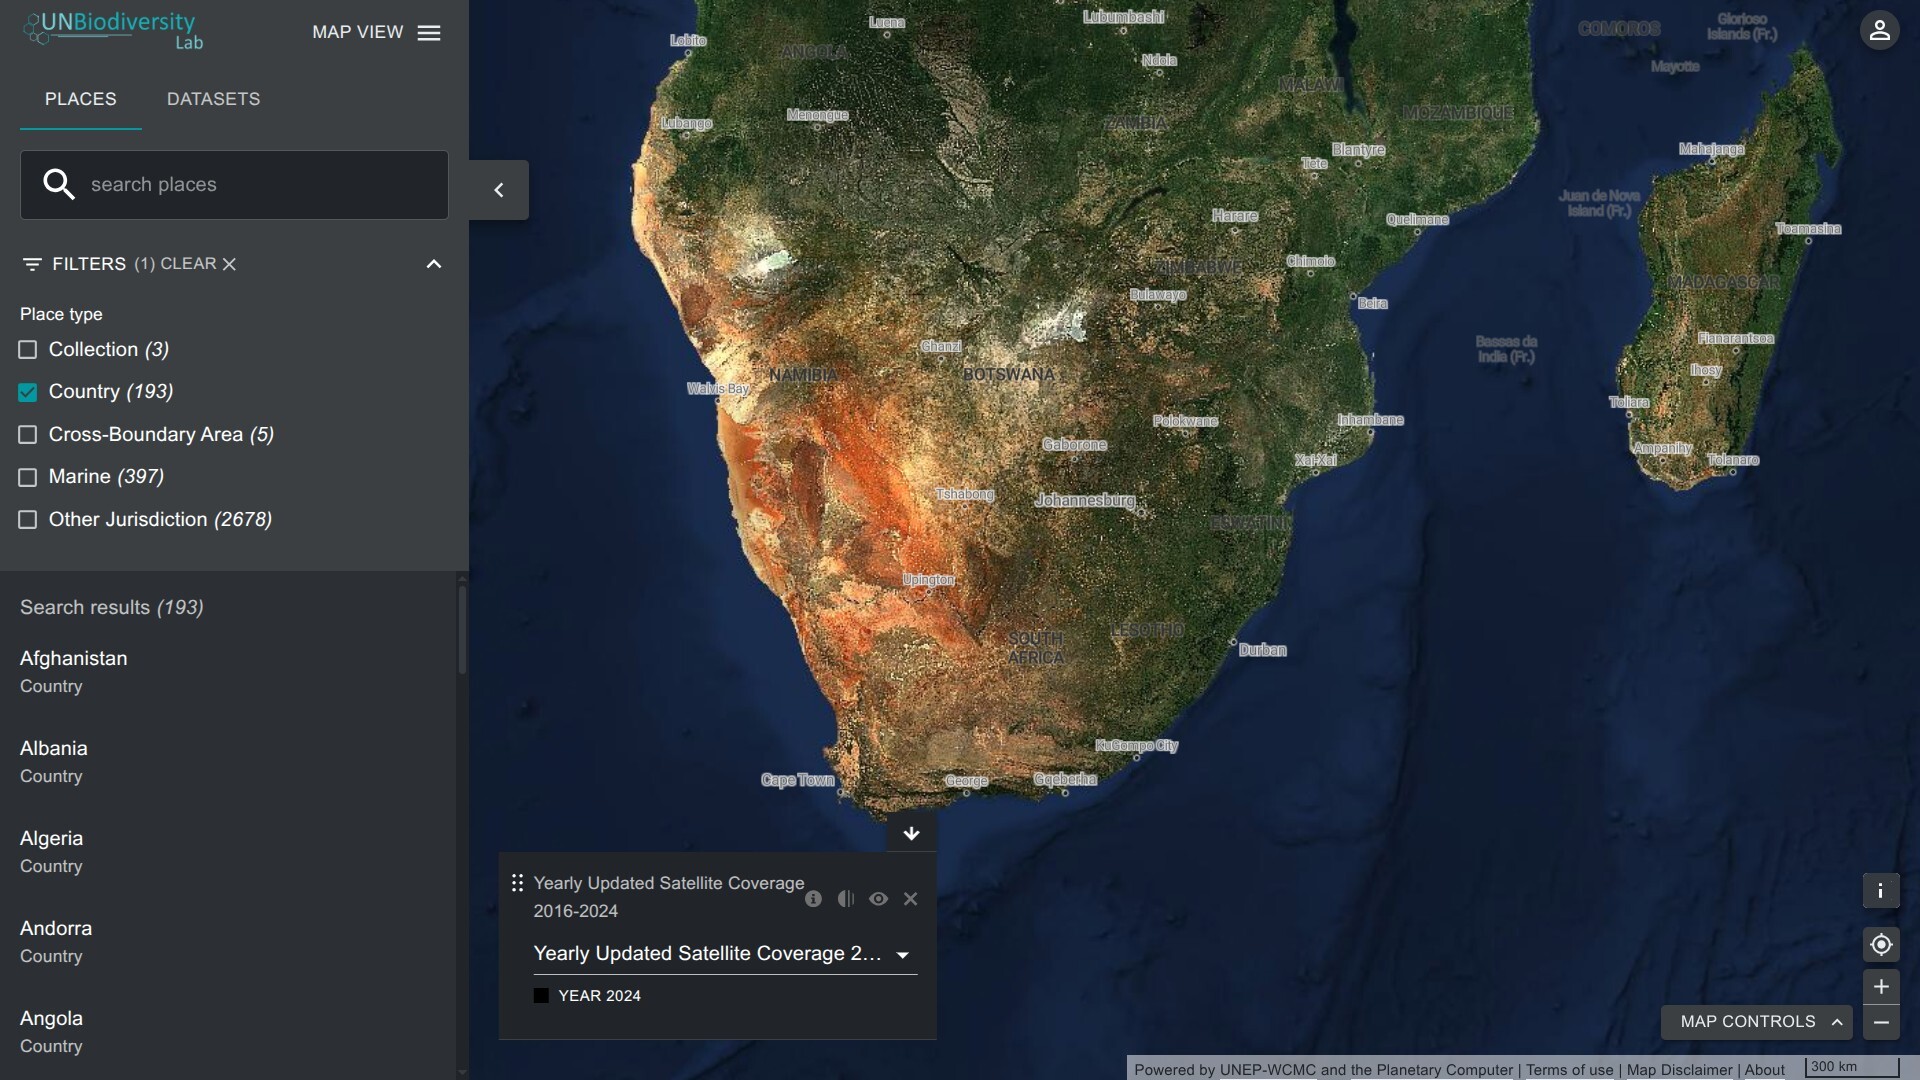This screenshot has width=1920, height=1080.
Task: Check the Cross-Boundary Area filter
Action: coord(28,435)
